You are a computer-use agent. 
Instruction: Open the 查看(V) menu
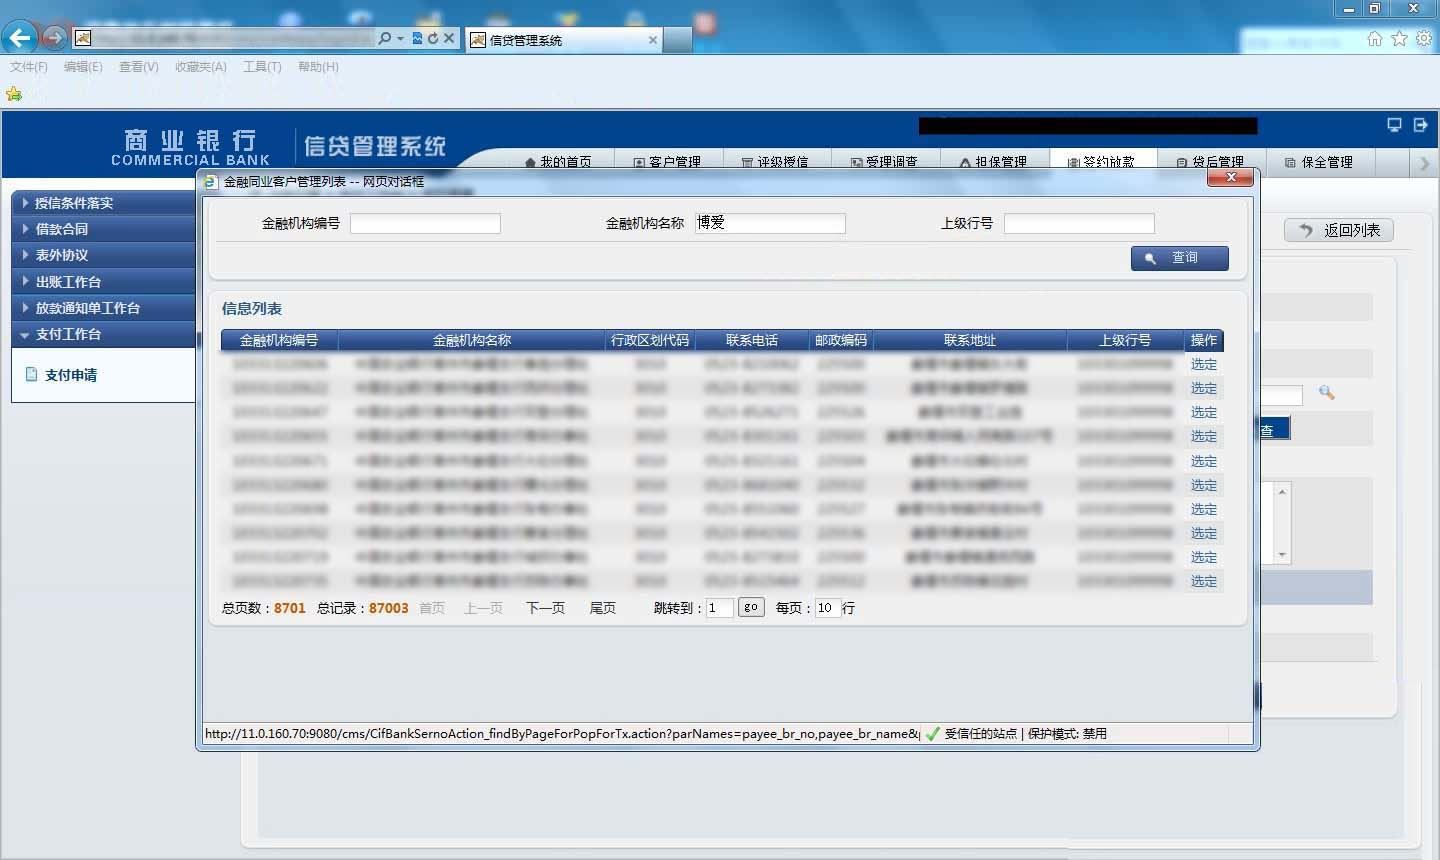point(139,67)
